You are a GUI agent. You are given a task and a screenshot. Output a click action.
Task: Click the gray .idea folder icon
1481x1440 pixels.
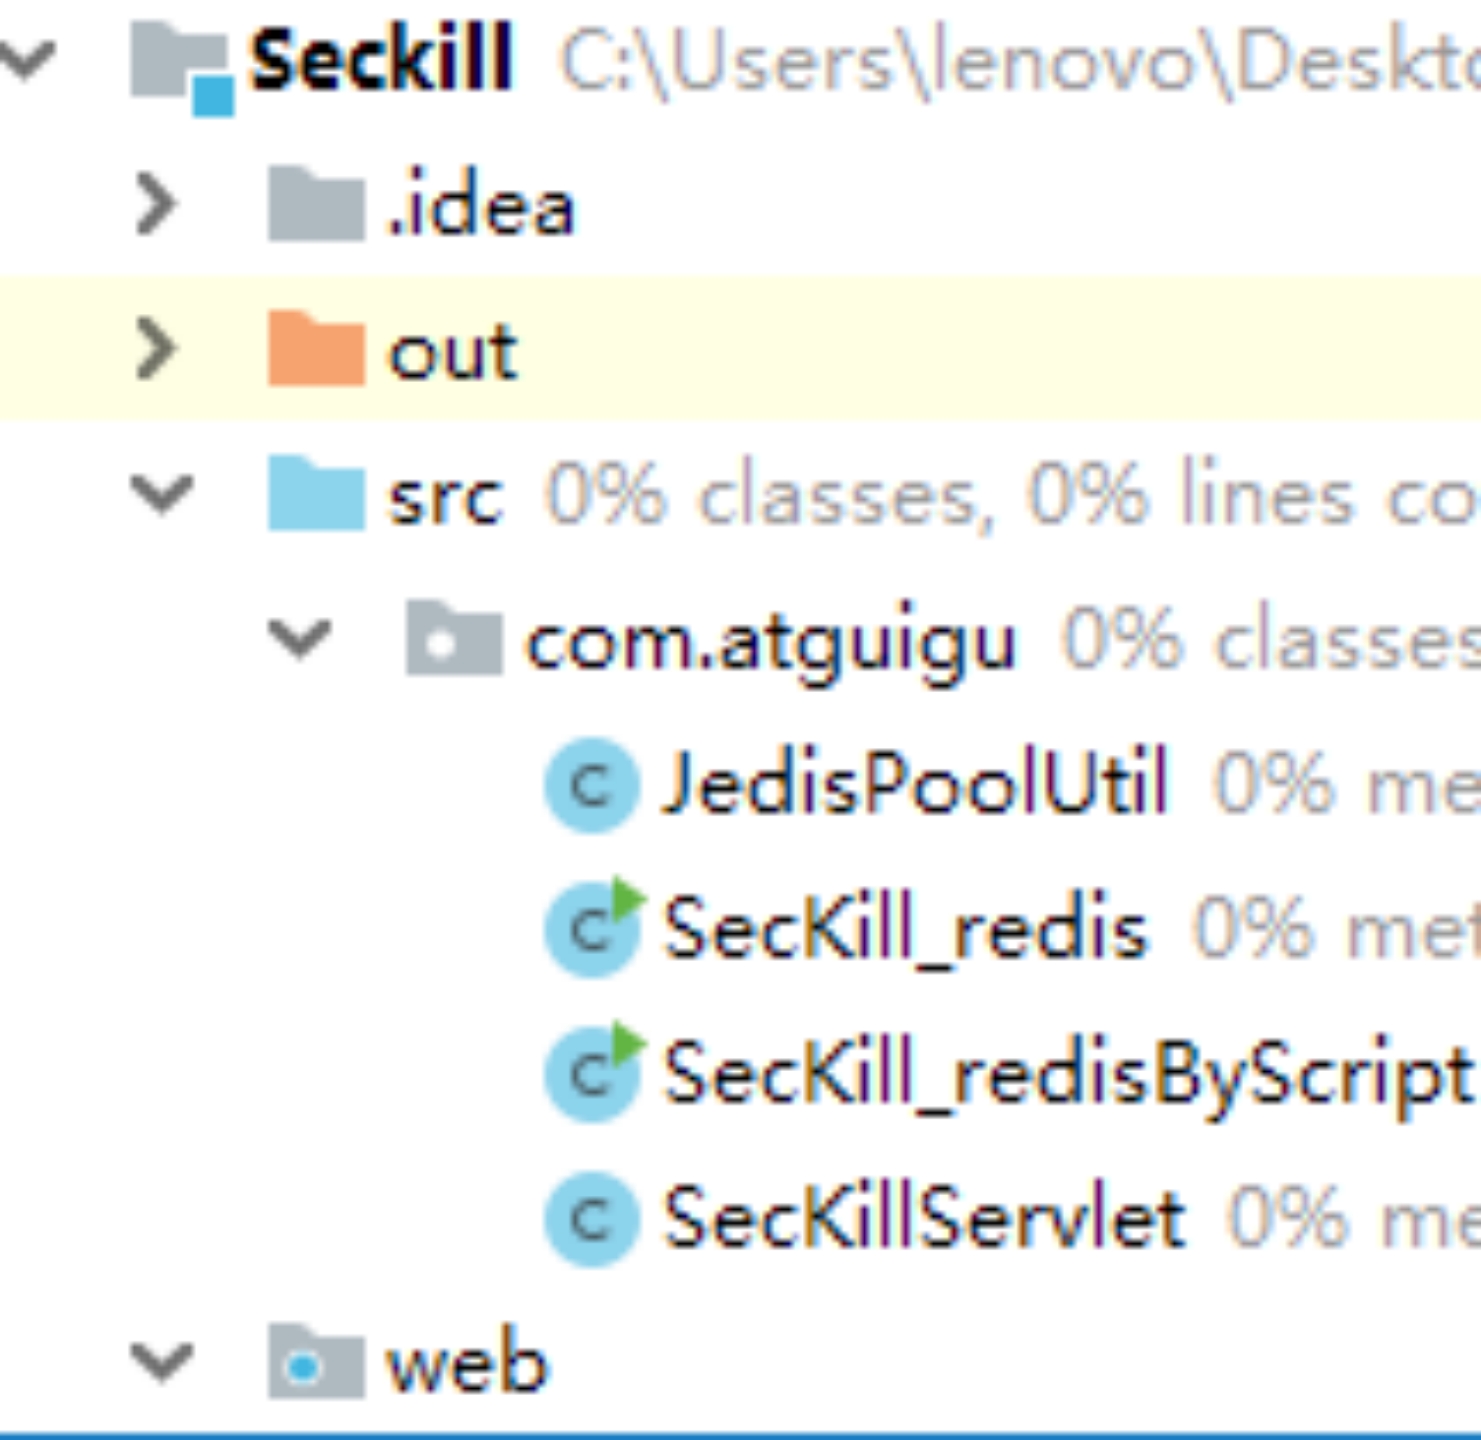pos(315,206)
